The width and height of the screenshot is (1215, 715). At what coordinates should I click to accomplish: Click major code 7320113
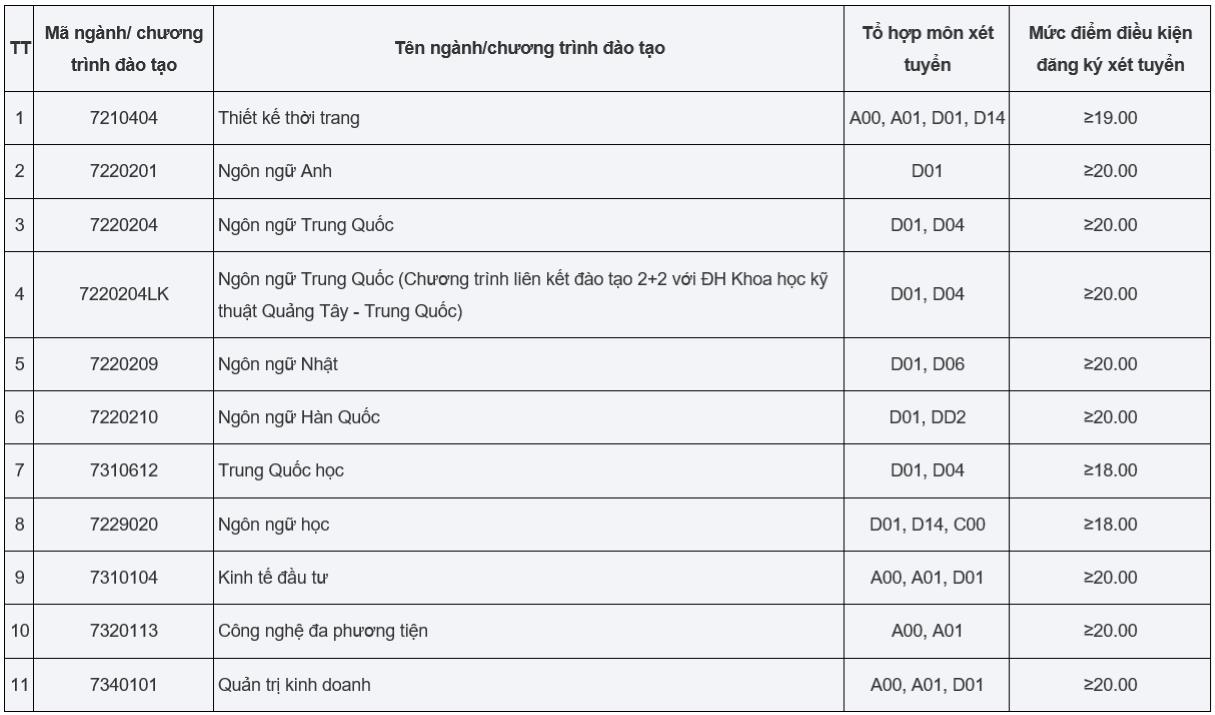click(125, 630)
